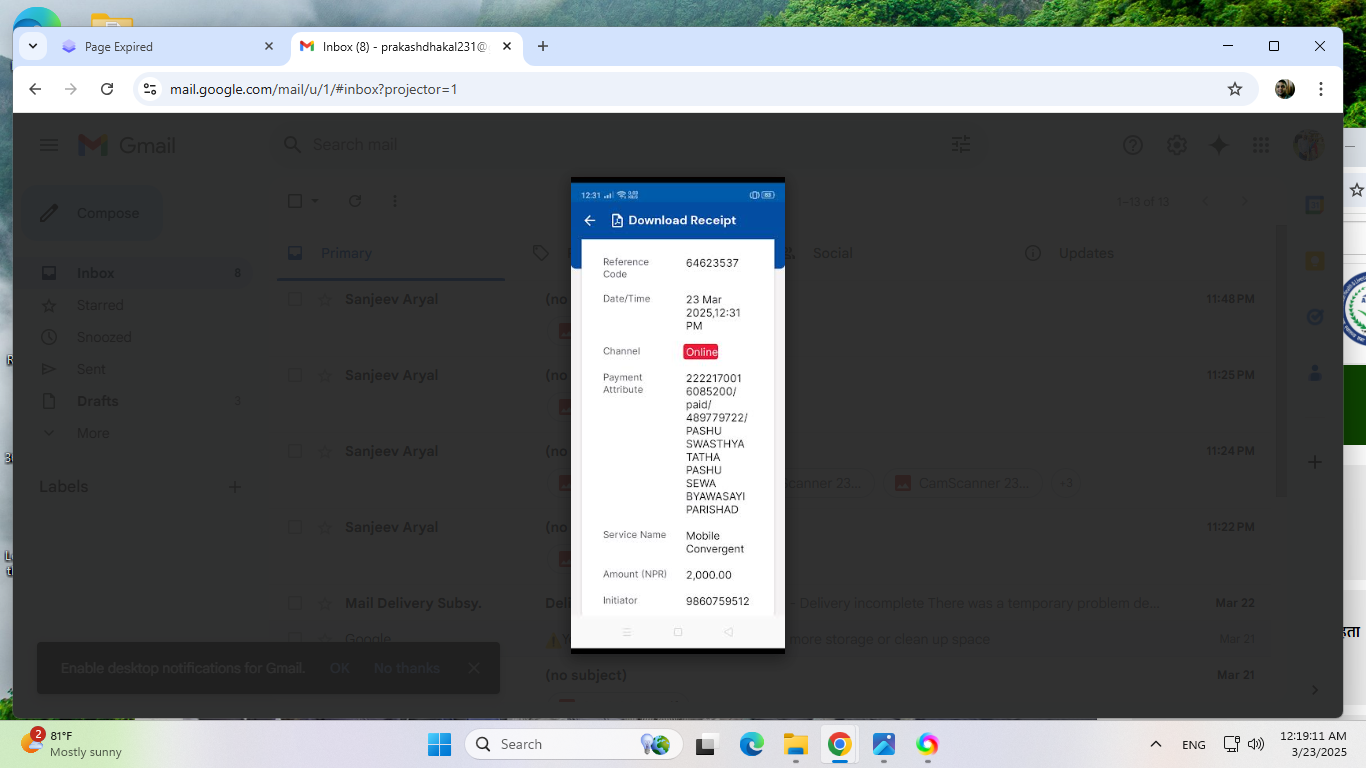The image size is (1366, 768).
Task: Click the Download Receipt image preview
Action: [678, 415]
